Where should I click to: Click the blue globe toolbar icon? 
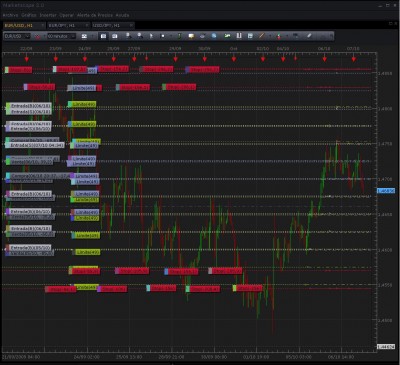pyautogui.click(x=214, y=36)
